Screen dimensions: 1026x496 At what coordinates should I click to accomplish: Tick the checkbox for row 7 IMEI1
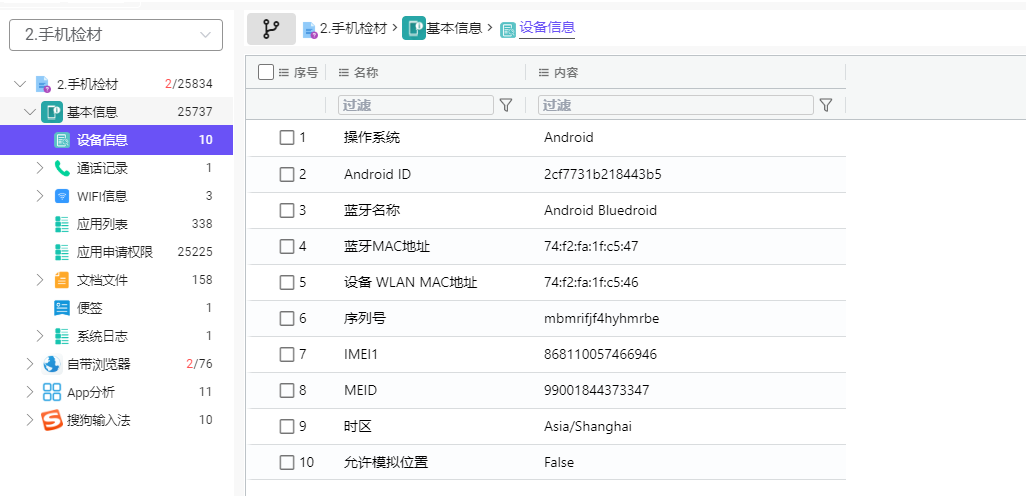pos(287,354)
